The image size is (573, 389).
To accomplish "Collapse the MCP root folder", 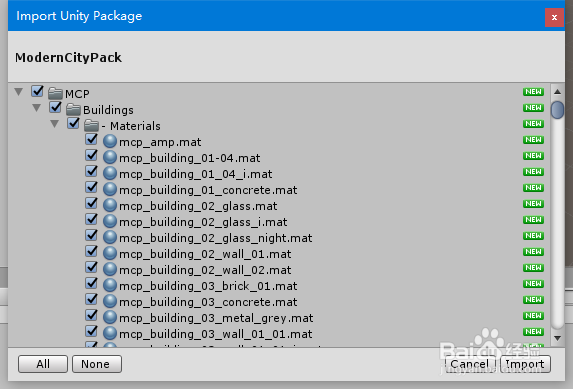I will (x=19, y=92).
